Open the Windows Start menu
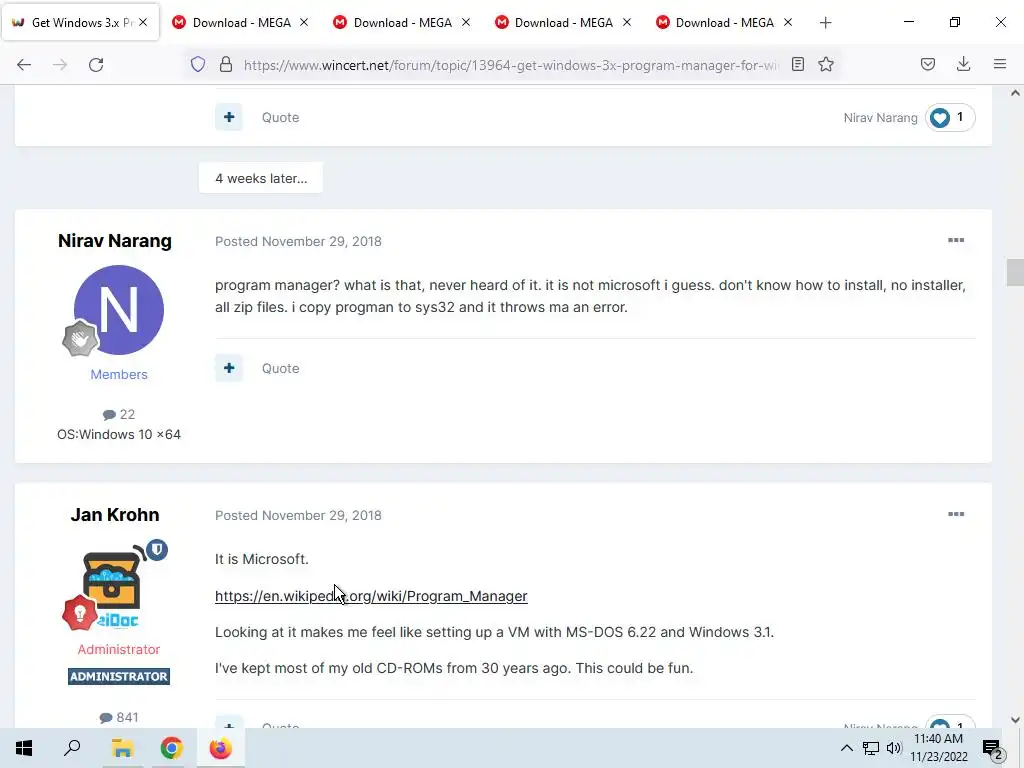 [24, 748]
